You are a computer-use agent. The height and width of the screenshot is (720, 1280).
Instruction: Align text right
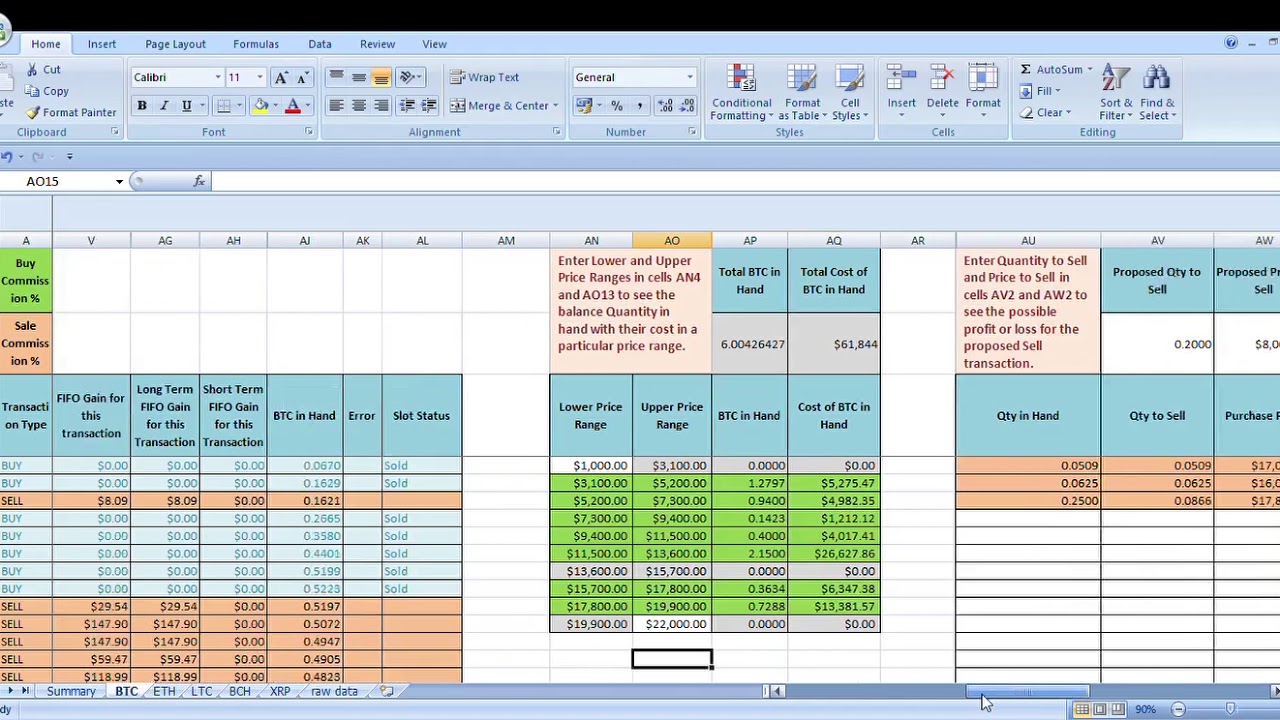(381, 106)
